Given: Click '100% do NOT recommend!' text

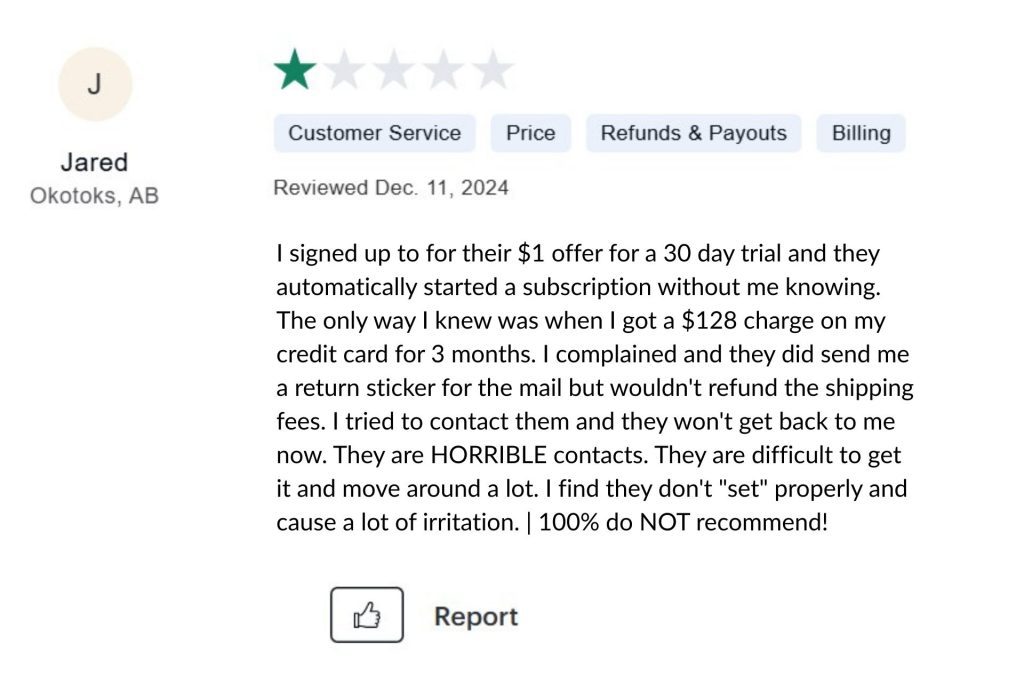Looking at the screenshot, I should click(x=684, y=522).
